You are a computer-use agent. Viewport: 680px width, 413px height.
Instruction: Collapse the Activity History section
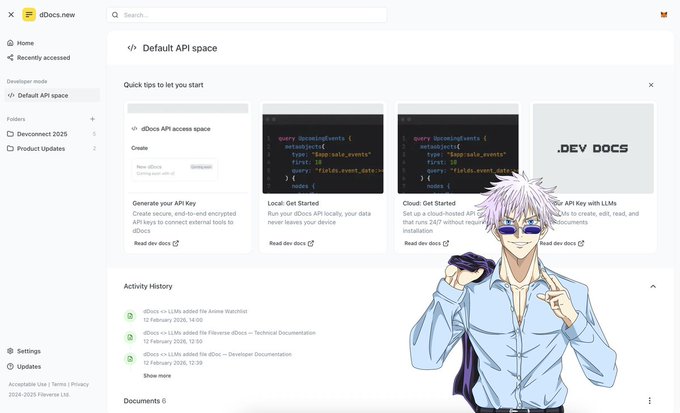653,286
